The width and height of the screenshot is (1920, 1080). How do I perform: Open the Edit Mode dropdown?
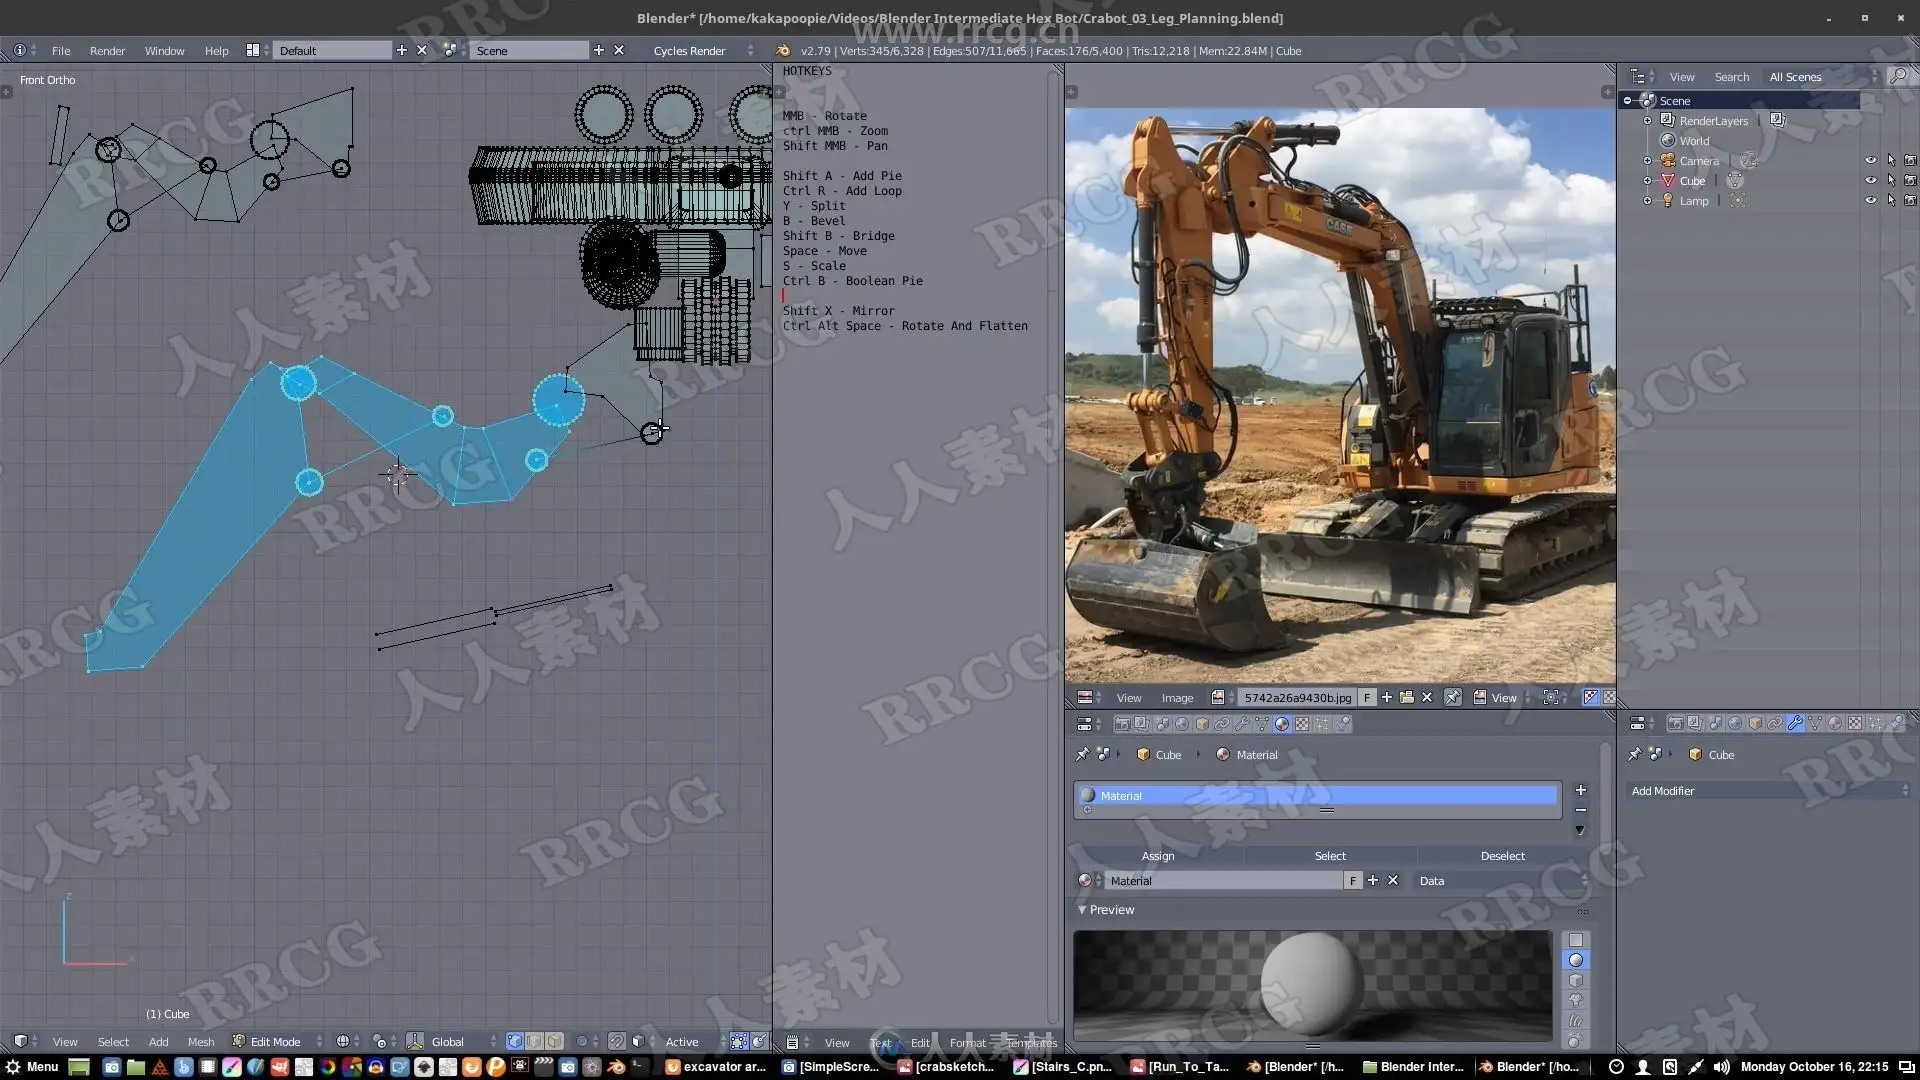click(x=277, y=1041)
